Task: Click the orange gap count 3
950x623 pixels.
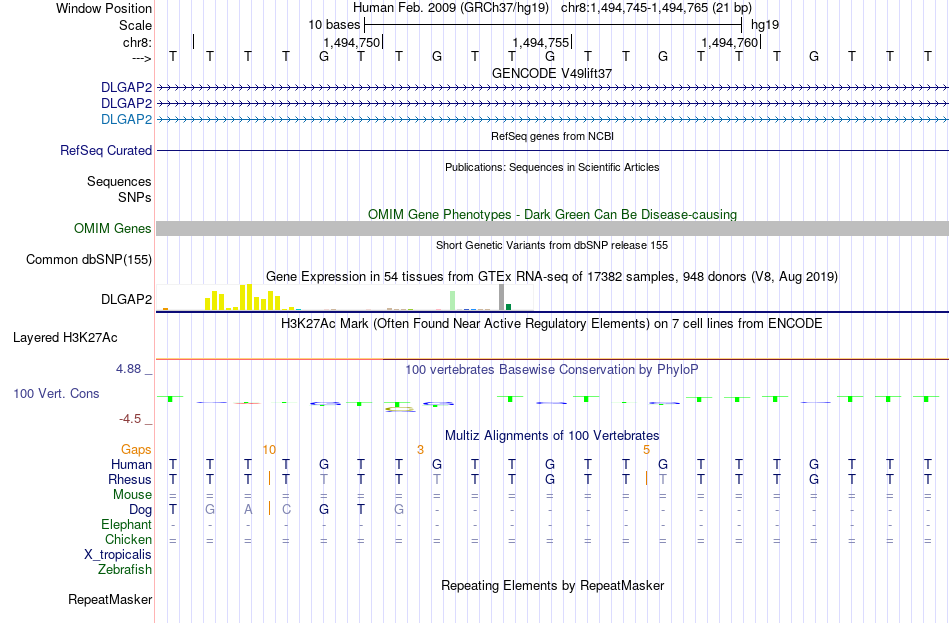Action: (x=420, y=450)
